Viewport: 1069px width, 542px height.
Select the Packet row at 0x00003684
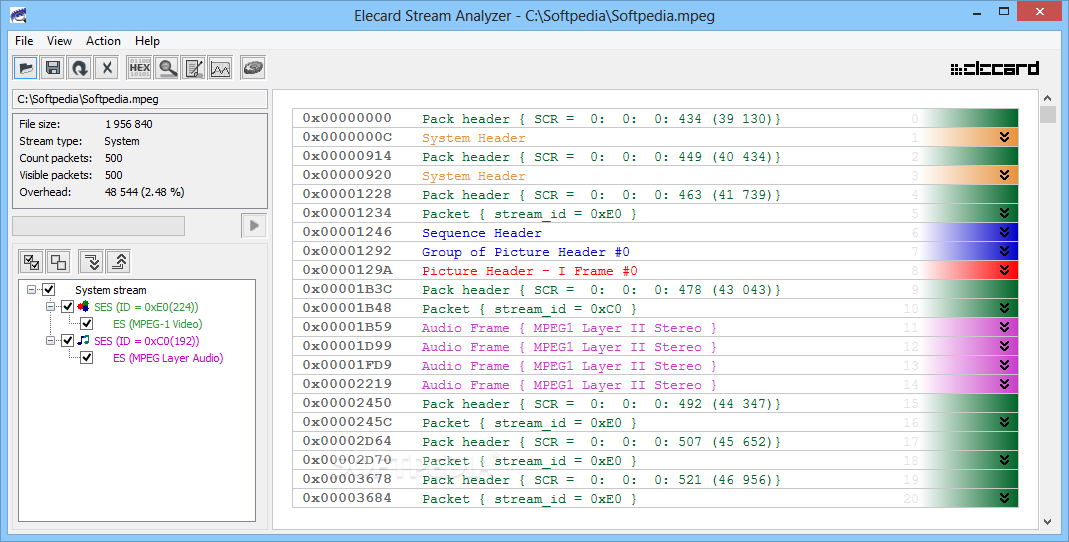click(655, 499)
